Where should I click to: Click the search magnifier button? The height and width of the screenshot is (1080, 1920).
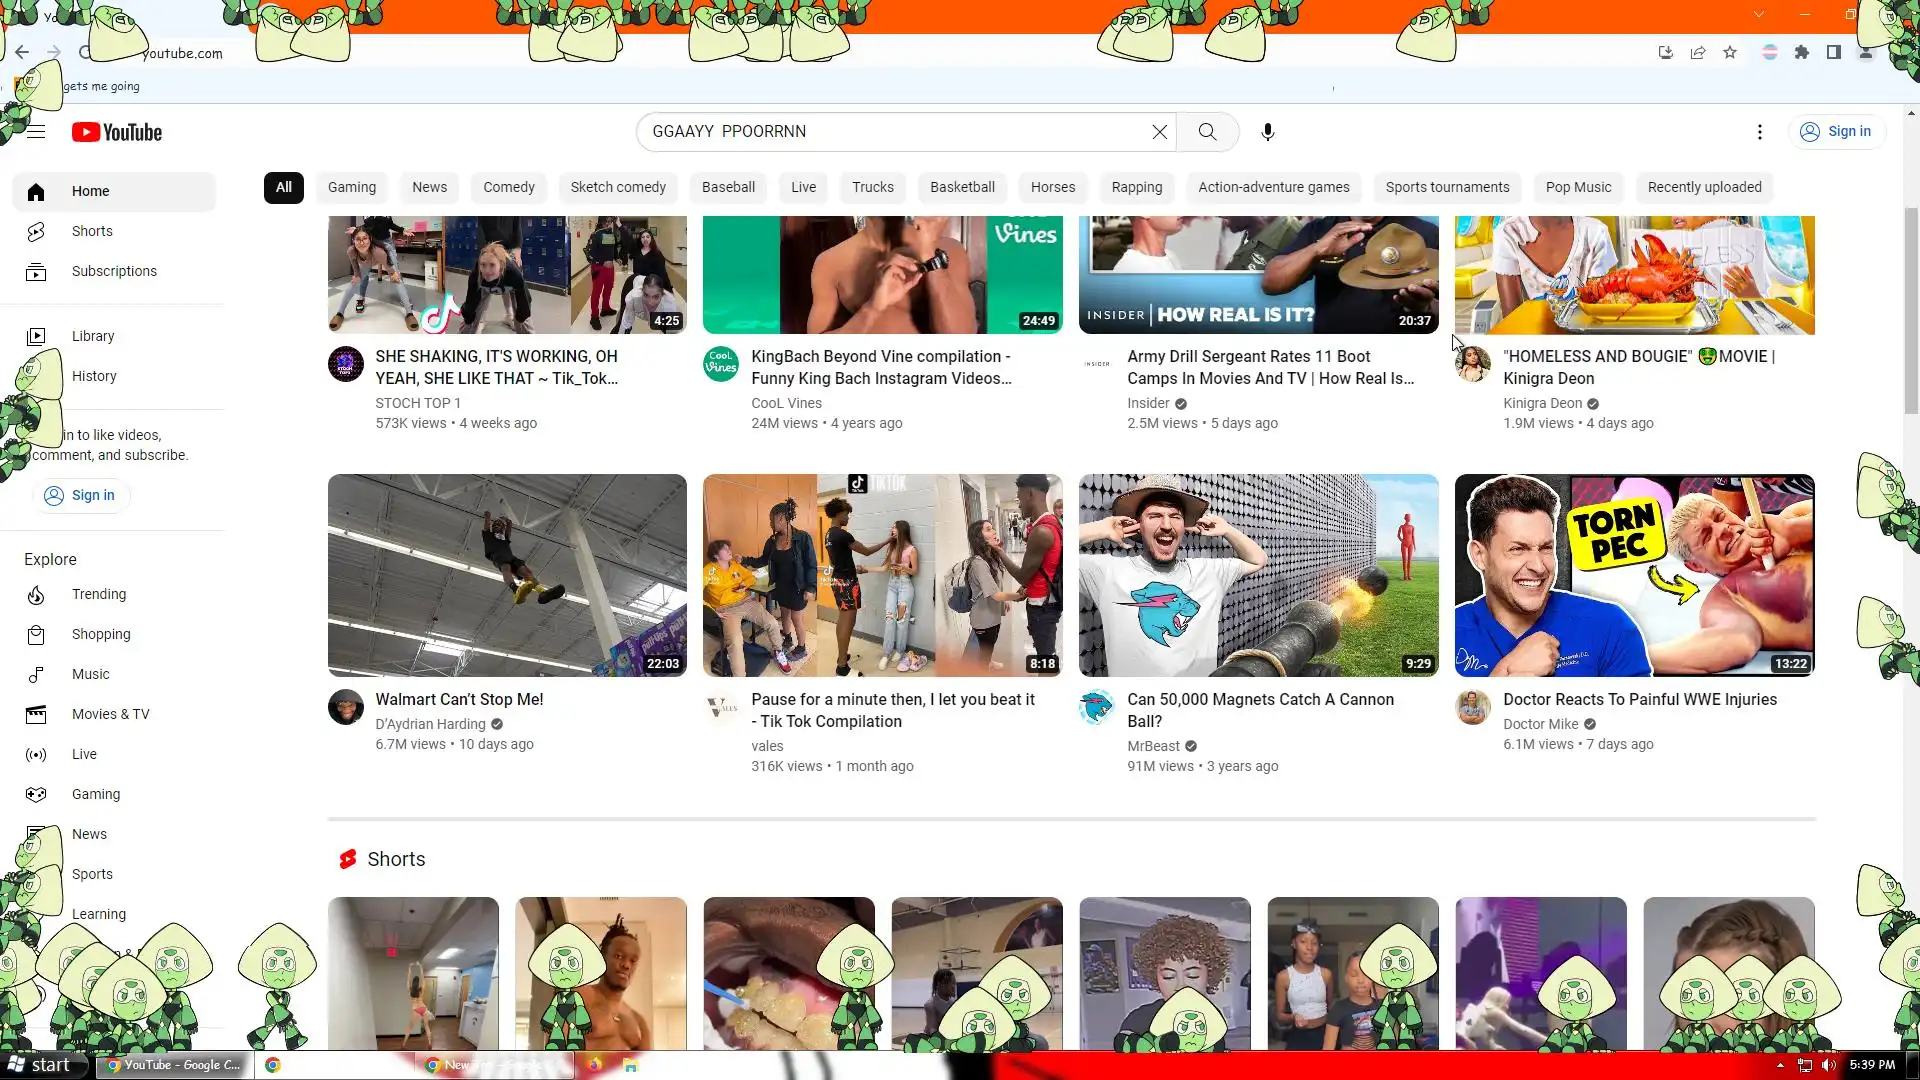click(1207, 132)
